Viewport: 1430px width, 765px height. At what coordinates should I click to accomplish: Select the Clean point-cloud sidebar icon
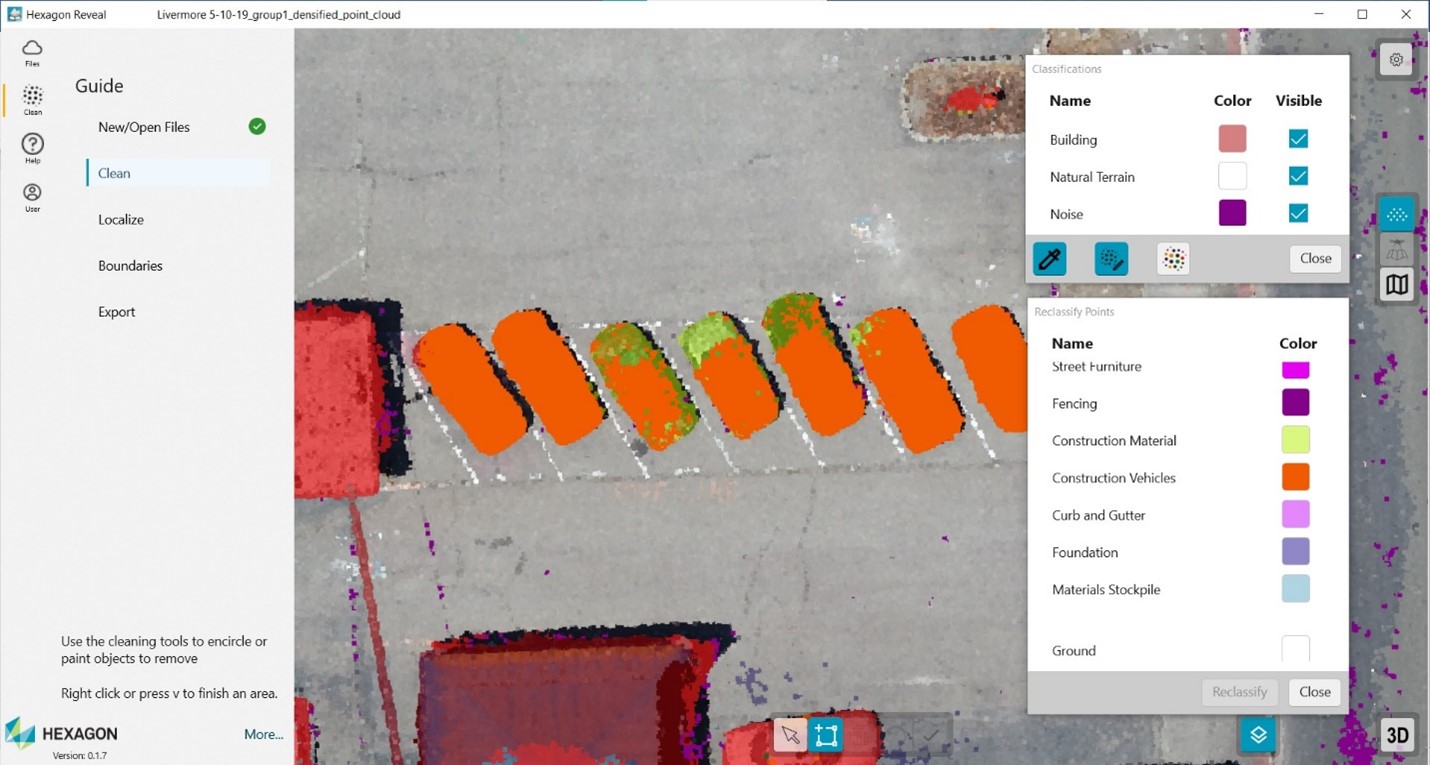(32, 99)
